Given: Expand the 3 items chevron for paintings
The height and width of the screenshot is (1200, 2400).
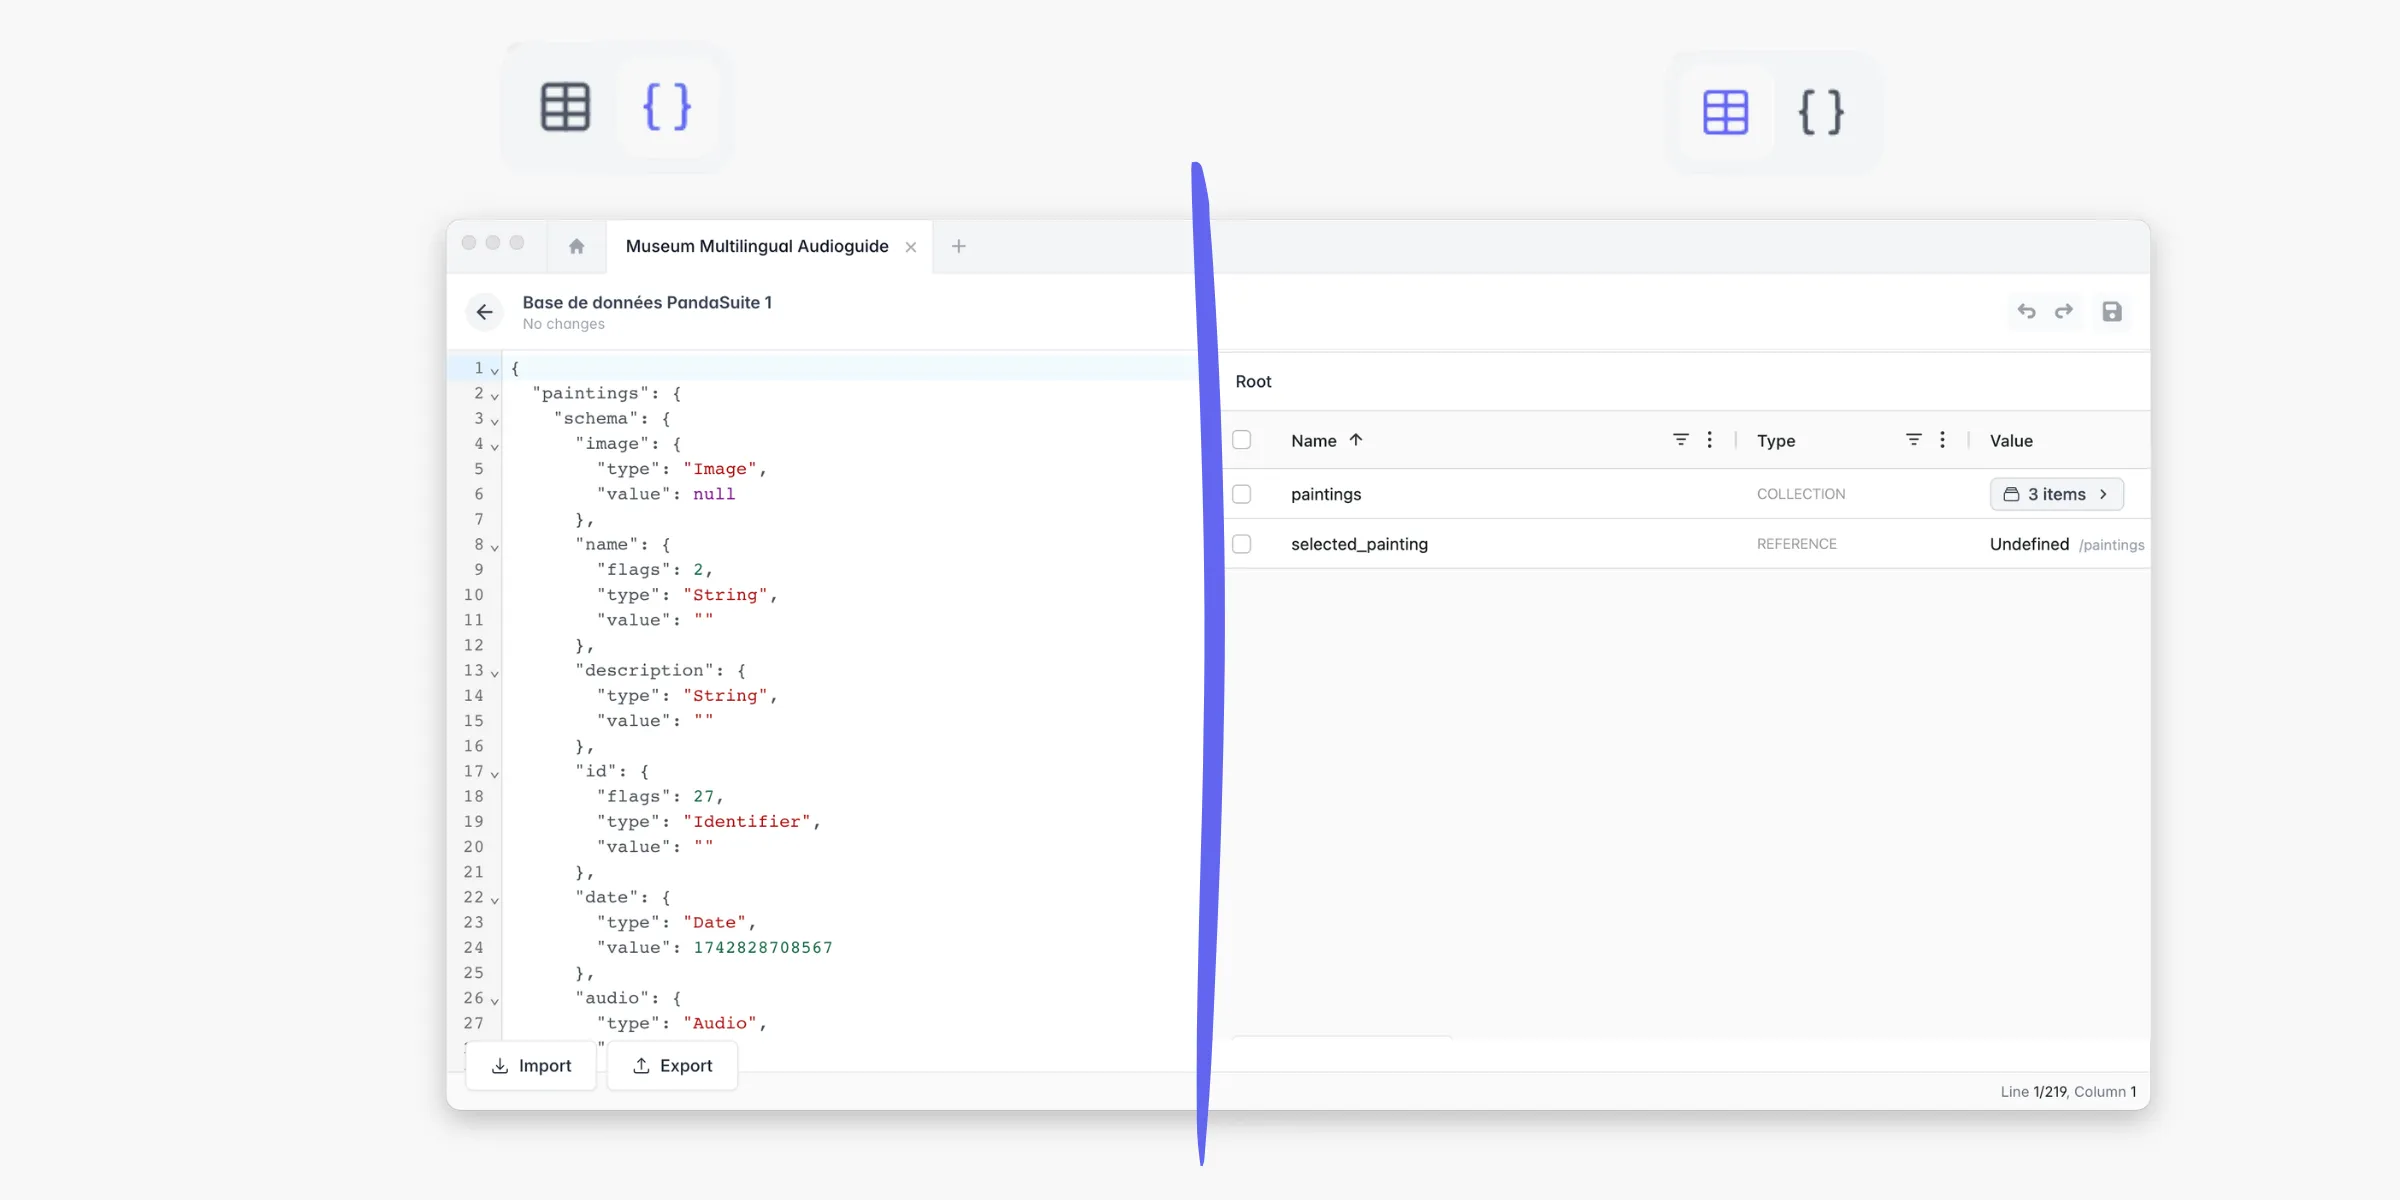Looking at the screenshot, I should [x=2104, y=494].
